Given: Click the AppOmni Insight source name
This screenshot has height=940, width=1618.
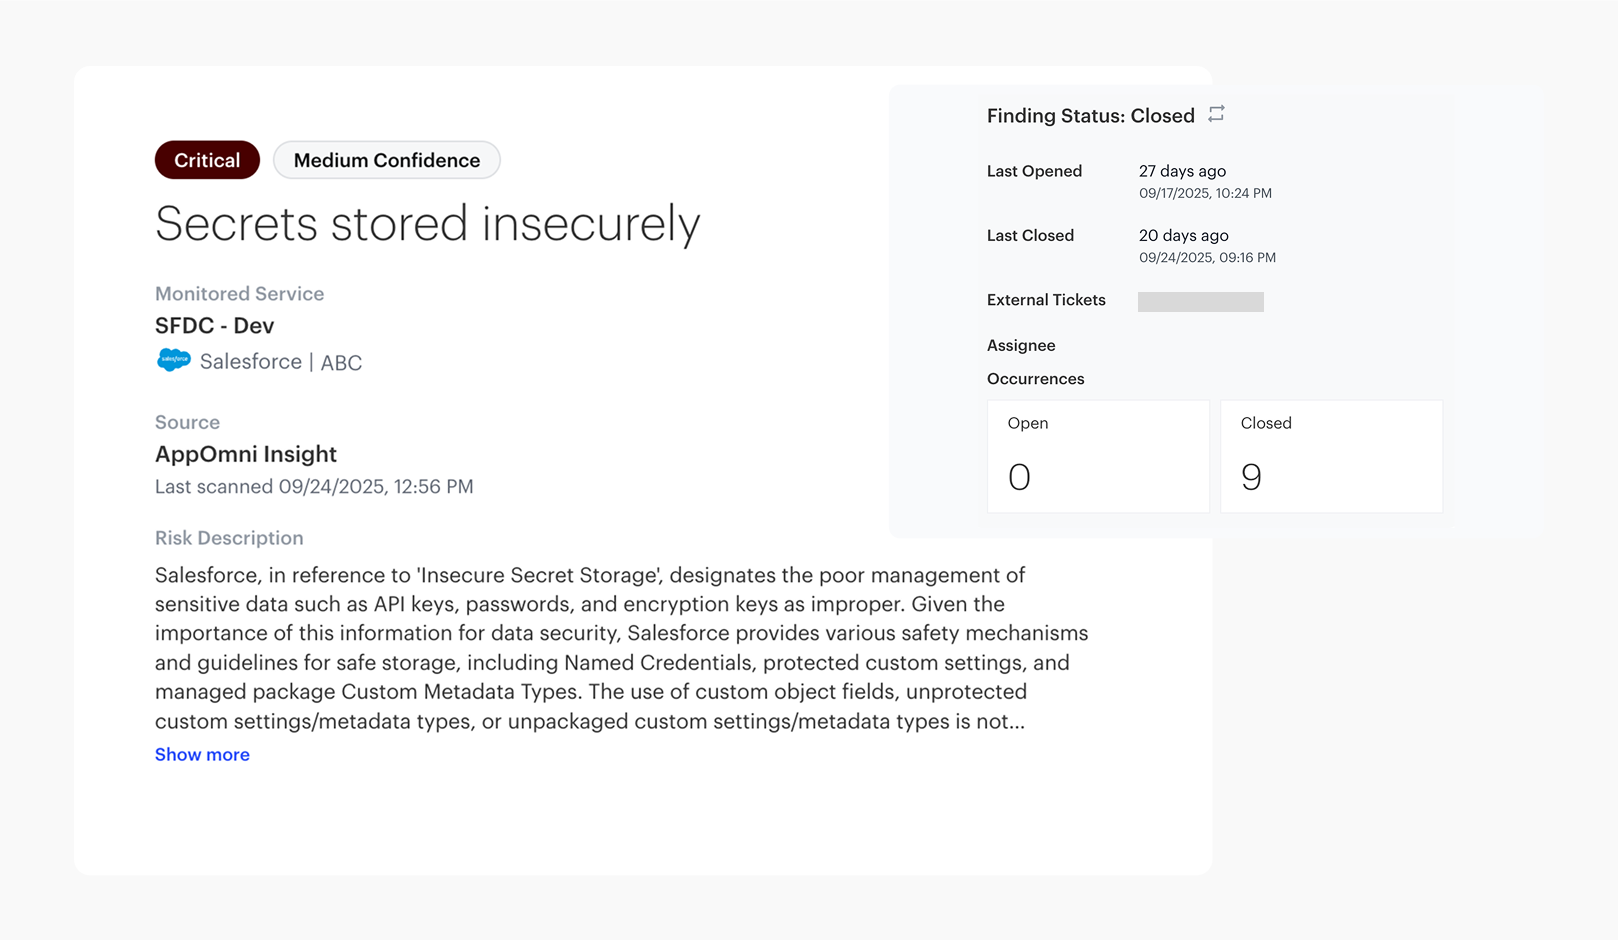Looking at the screenshot, I should tap(246, 454).
